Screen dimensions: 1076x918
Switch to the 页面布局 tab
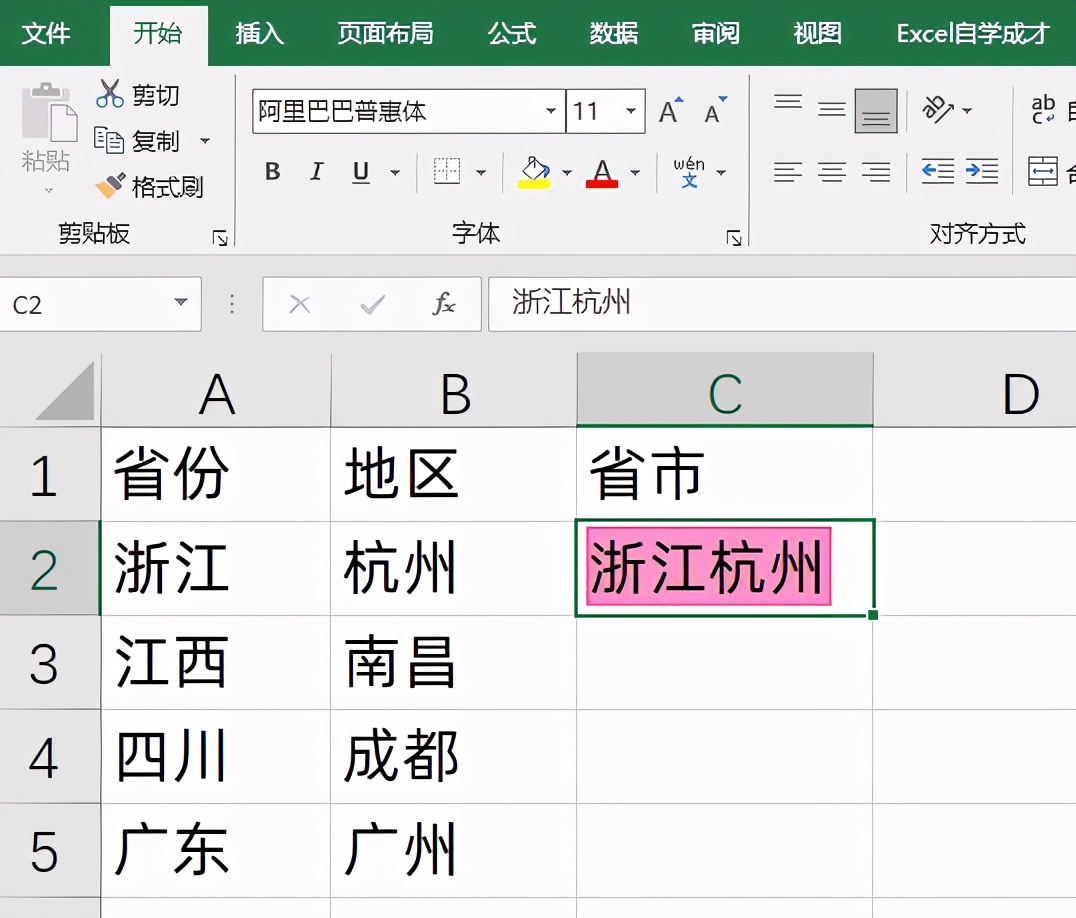pyautogui.click(x=386, y=33)
